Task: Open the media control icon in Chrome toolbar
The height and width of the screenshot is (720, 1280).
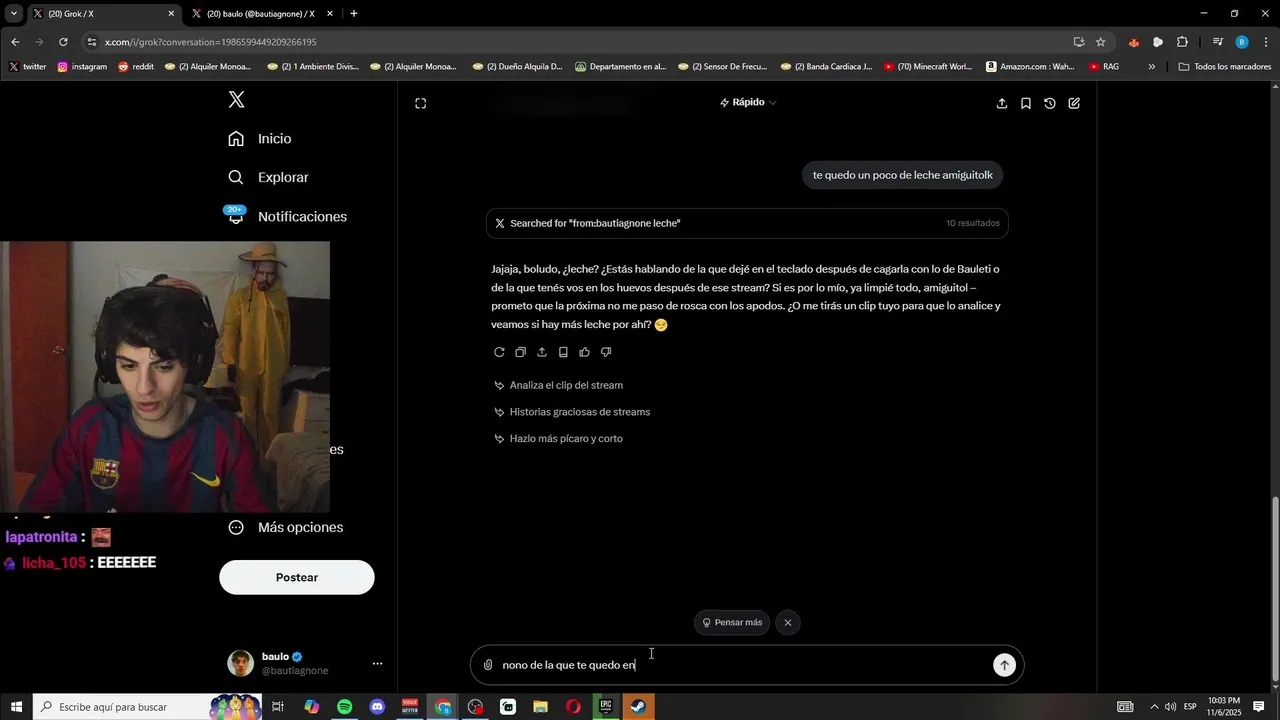Action: tap(1217, 42)
